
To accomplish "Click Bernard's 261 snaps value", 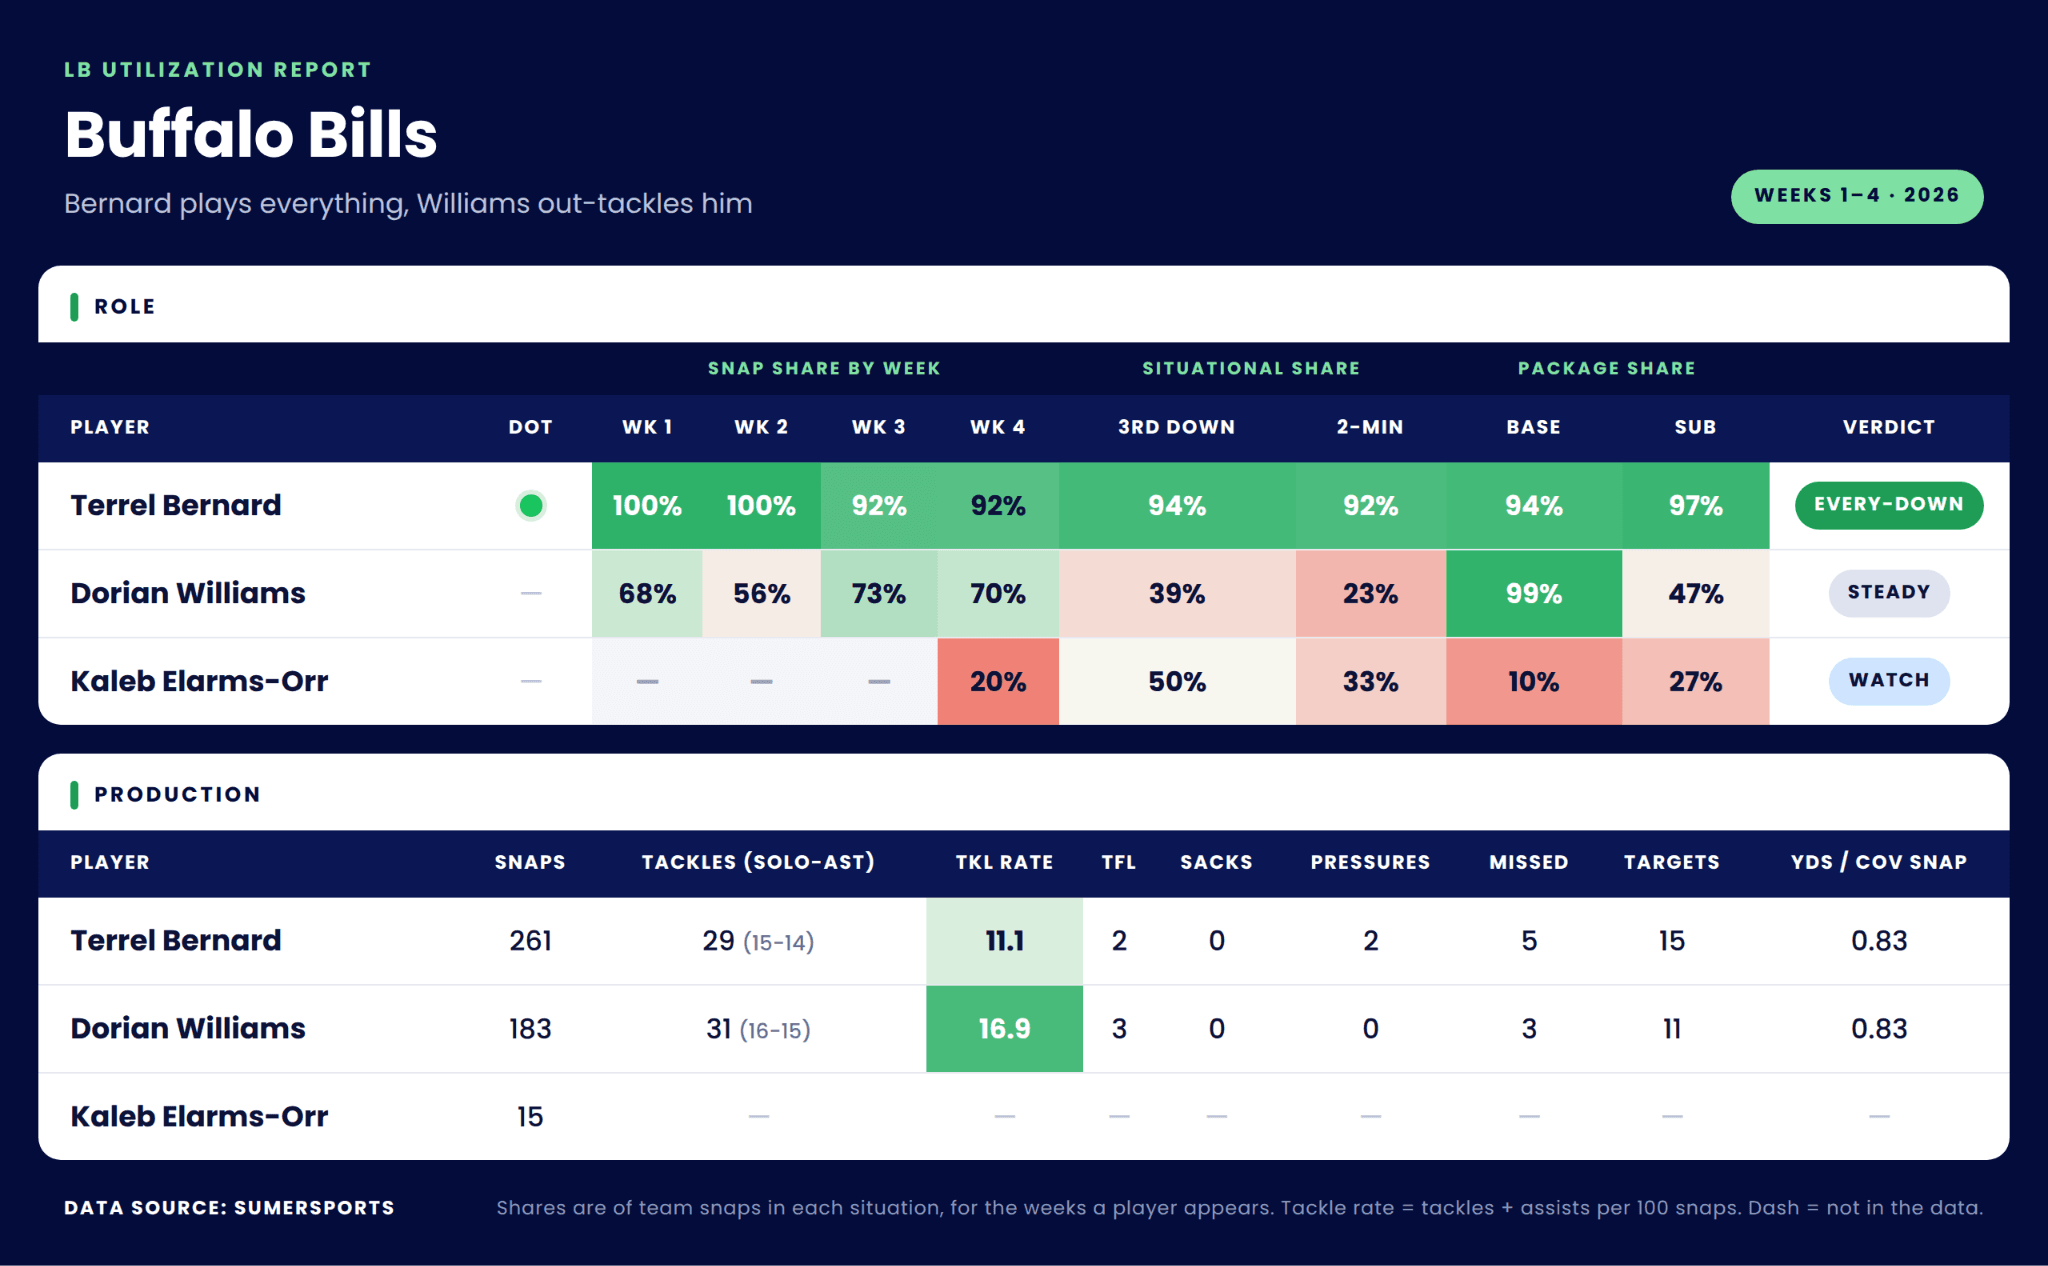I will pyautogui.click(x=530, y=941).
